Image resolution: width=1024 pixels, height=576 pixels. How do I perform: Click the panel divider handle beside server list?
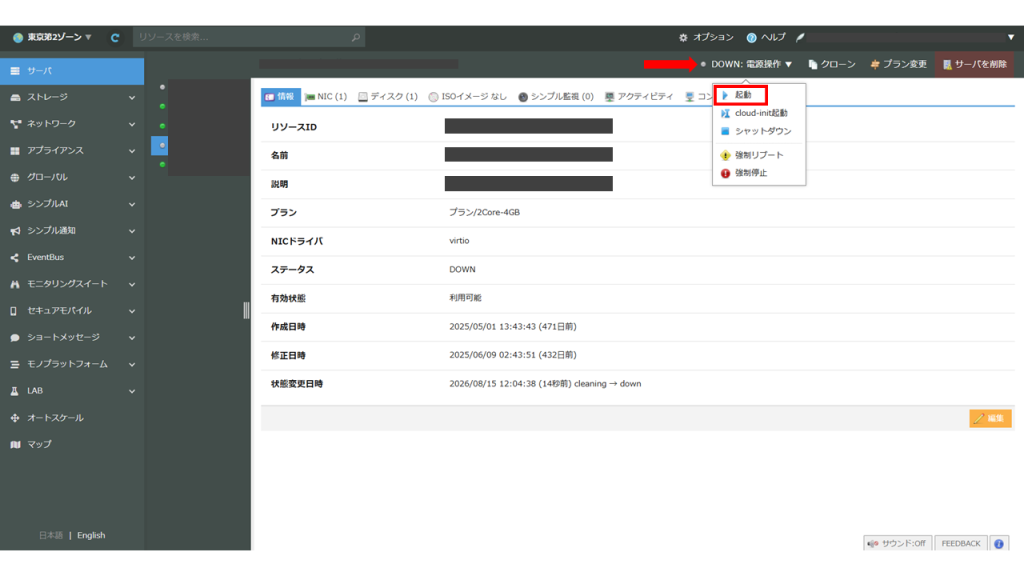(246, 311)
